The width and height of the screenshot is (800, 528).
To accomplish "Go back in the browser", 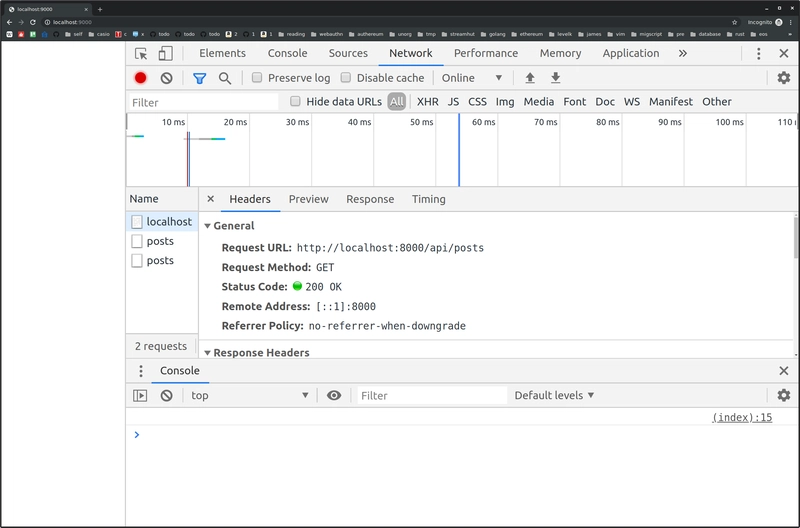I will pos(9,22).
